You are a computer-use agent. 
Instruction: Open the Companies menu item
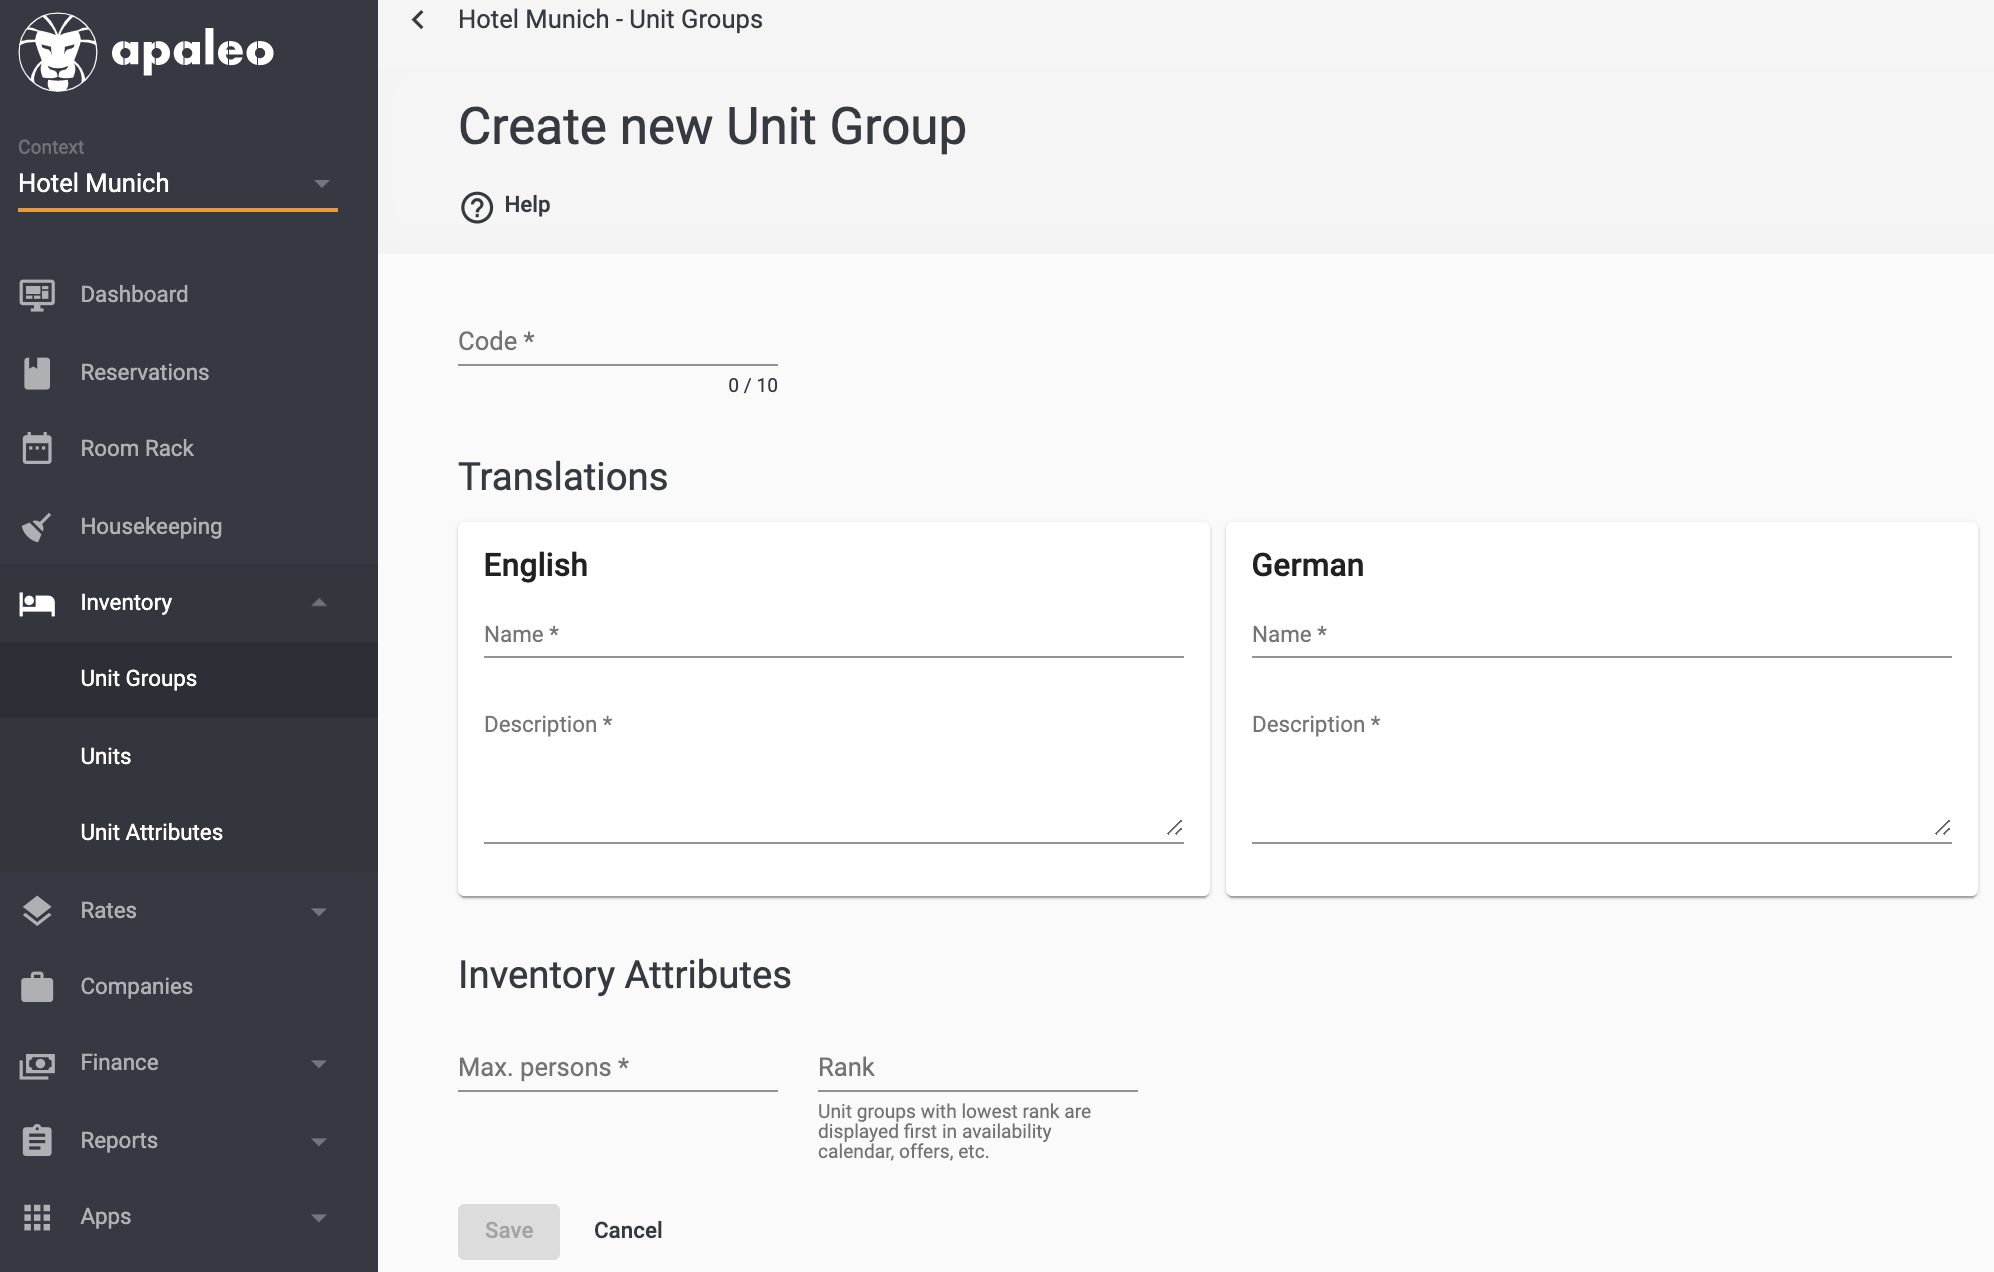(189, 987)
